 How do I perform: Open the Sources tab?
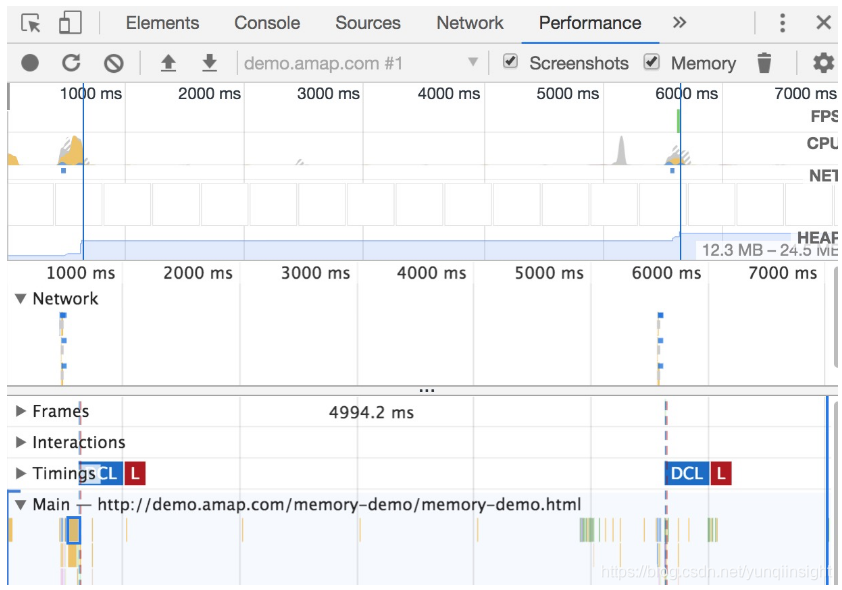[x=368, y=23]
